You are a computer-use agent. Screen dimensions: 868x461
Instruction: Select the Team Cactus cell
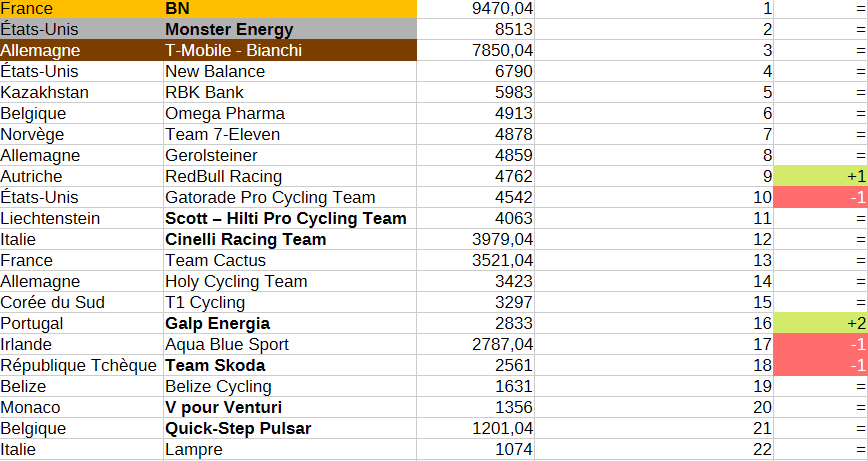click(290, 260)
